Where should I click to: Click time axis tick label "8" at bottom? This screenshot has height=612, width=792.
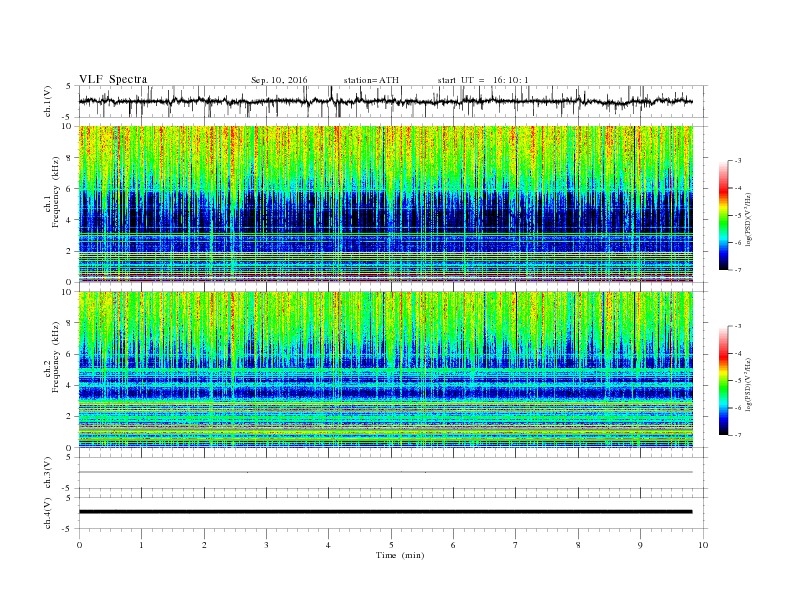coord(578,545)
